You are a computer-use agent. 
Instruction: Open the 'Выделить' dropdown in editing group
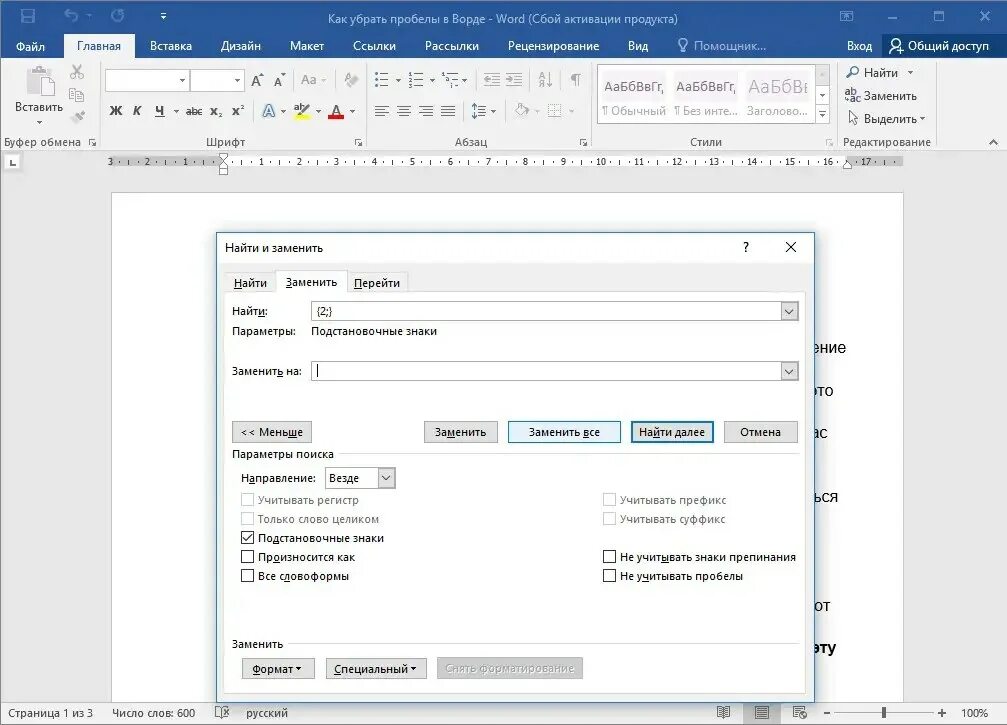pyautogui.click(x=887, y=119)
